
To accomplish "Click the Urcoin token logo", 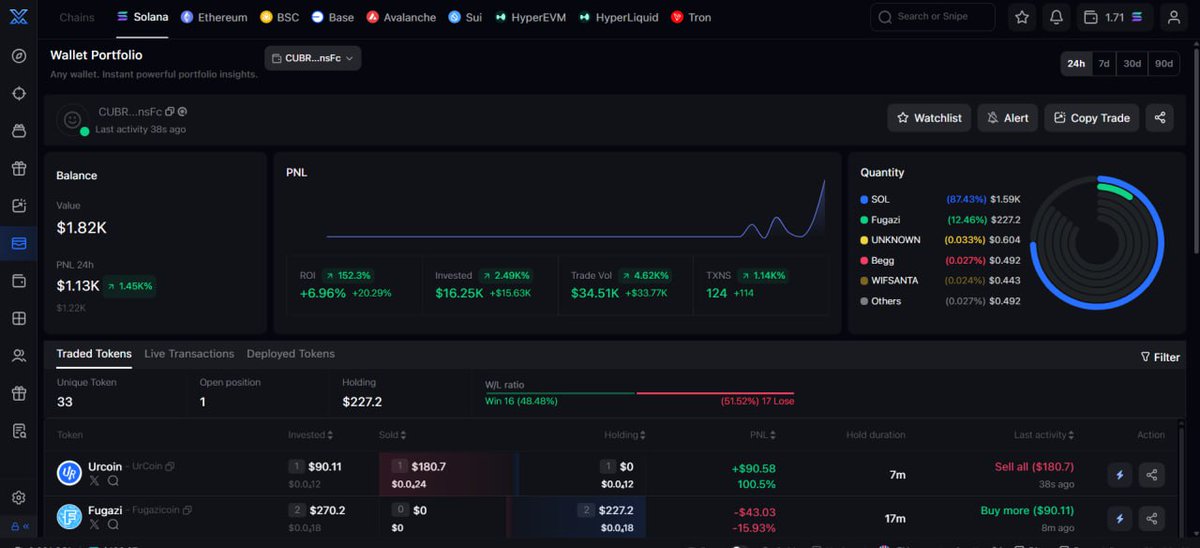I will pos(69,474).
